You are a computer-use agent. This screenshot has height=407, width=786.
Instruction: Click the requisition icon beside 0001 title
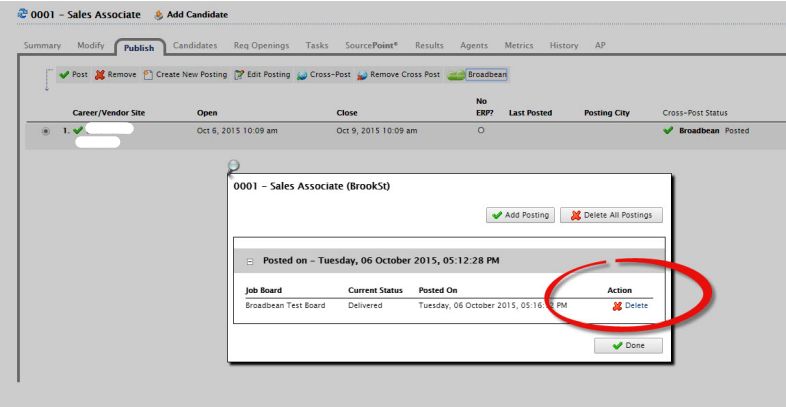pyautogui.click(x=23, y=14)
